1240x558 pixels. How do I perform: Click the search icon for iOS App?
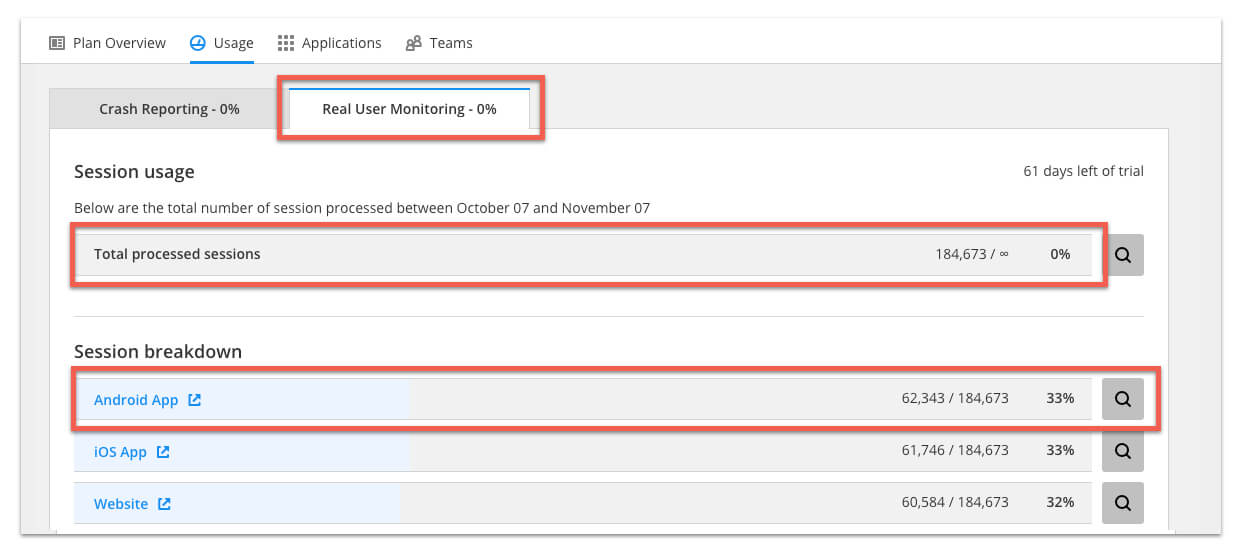point(1123,451)
